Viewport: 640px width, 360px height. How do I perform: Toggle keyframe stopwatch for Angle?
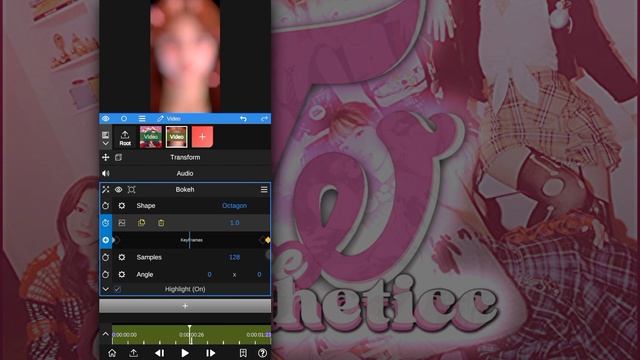coord(106,275)
